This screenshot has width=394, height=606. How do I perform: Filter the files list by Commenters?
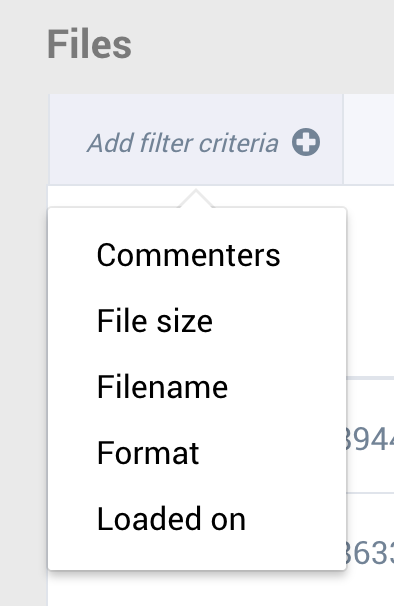click(x=188, y=255)
